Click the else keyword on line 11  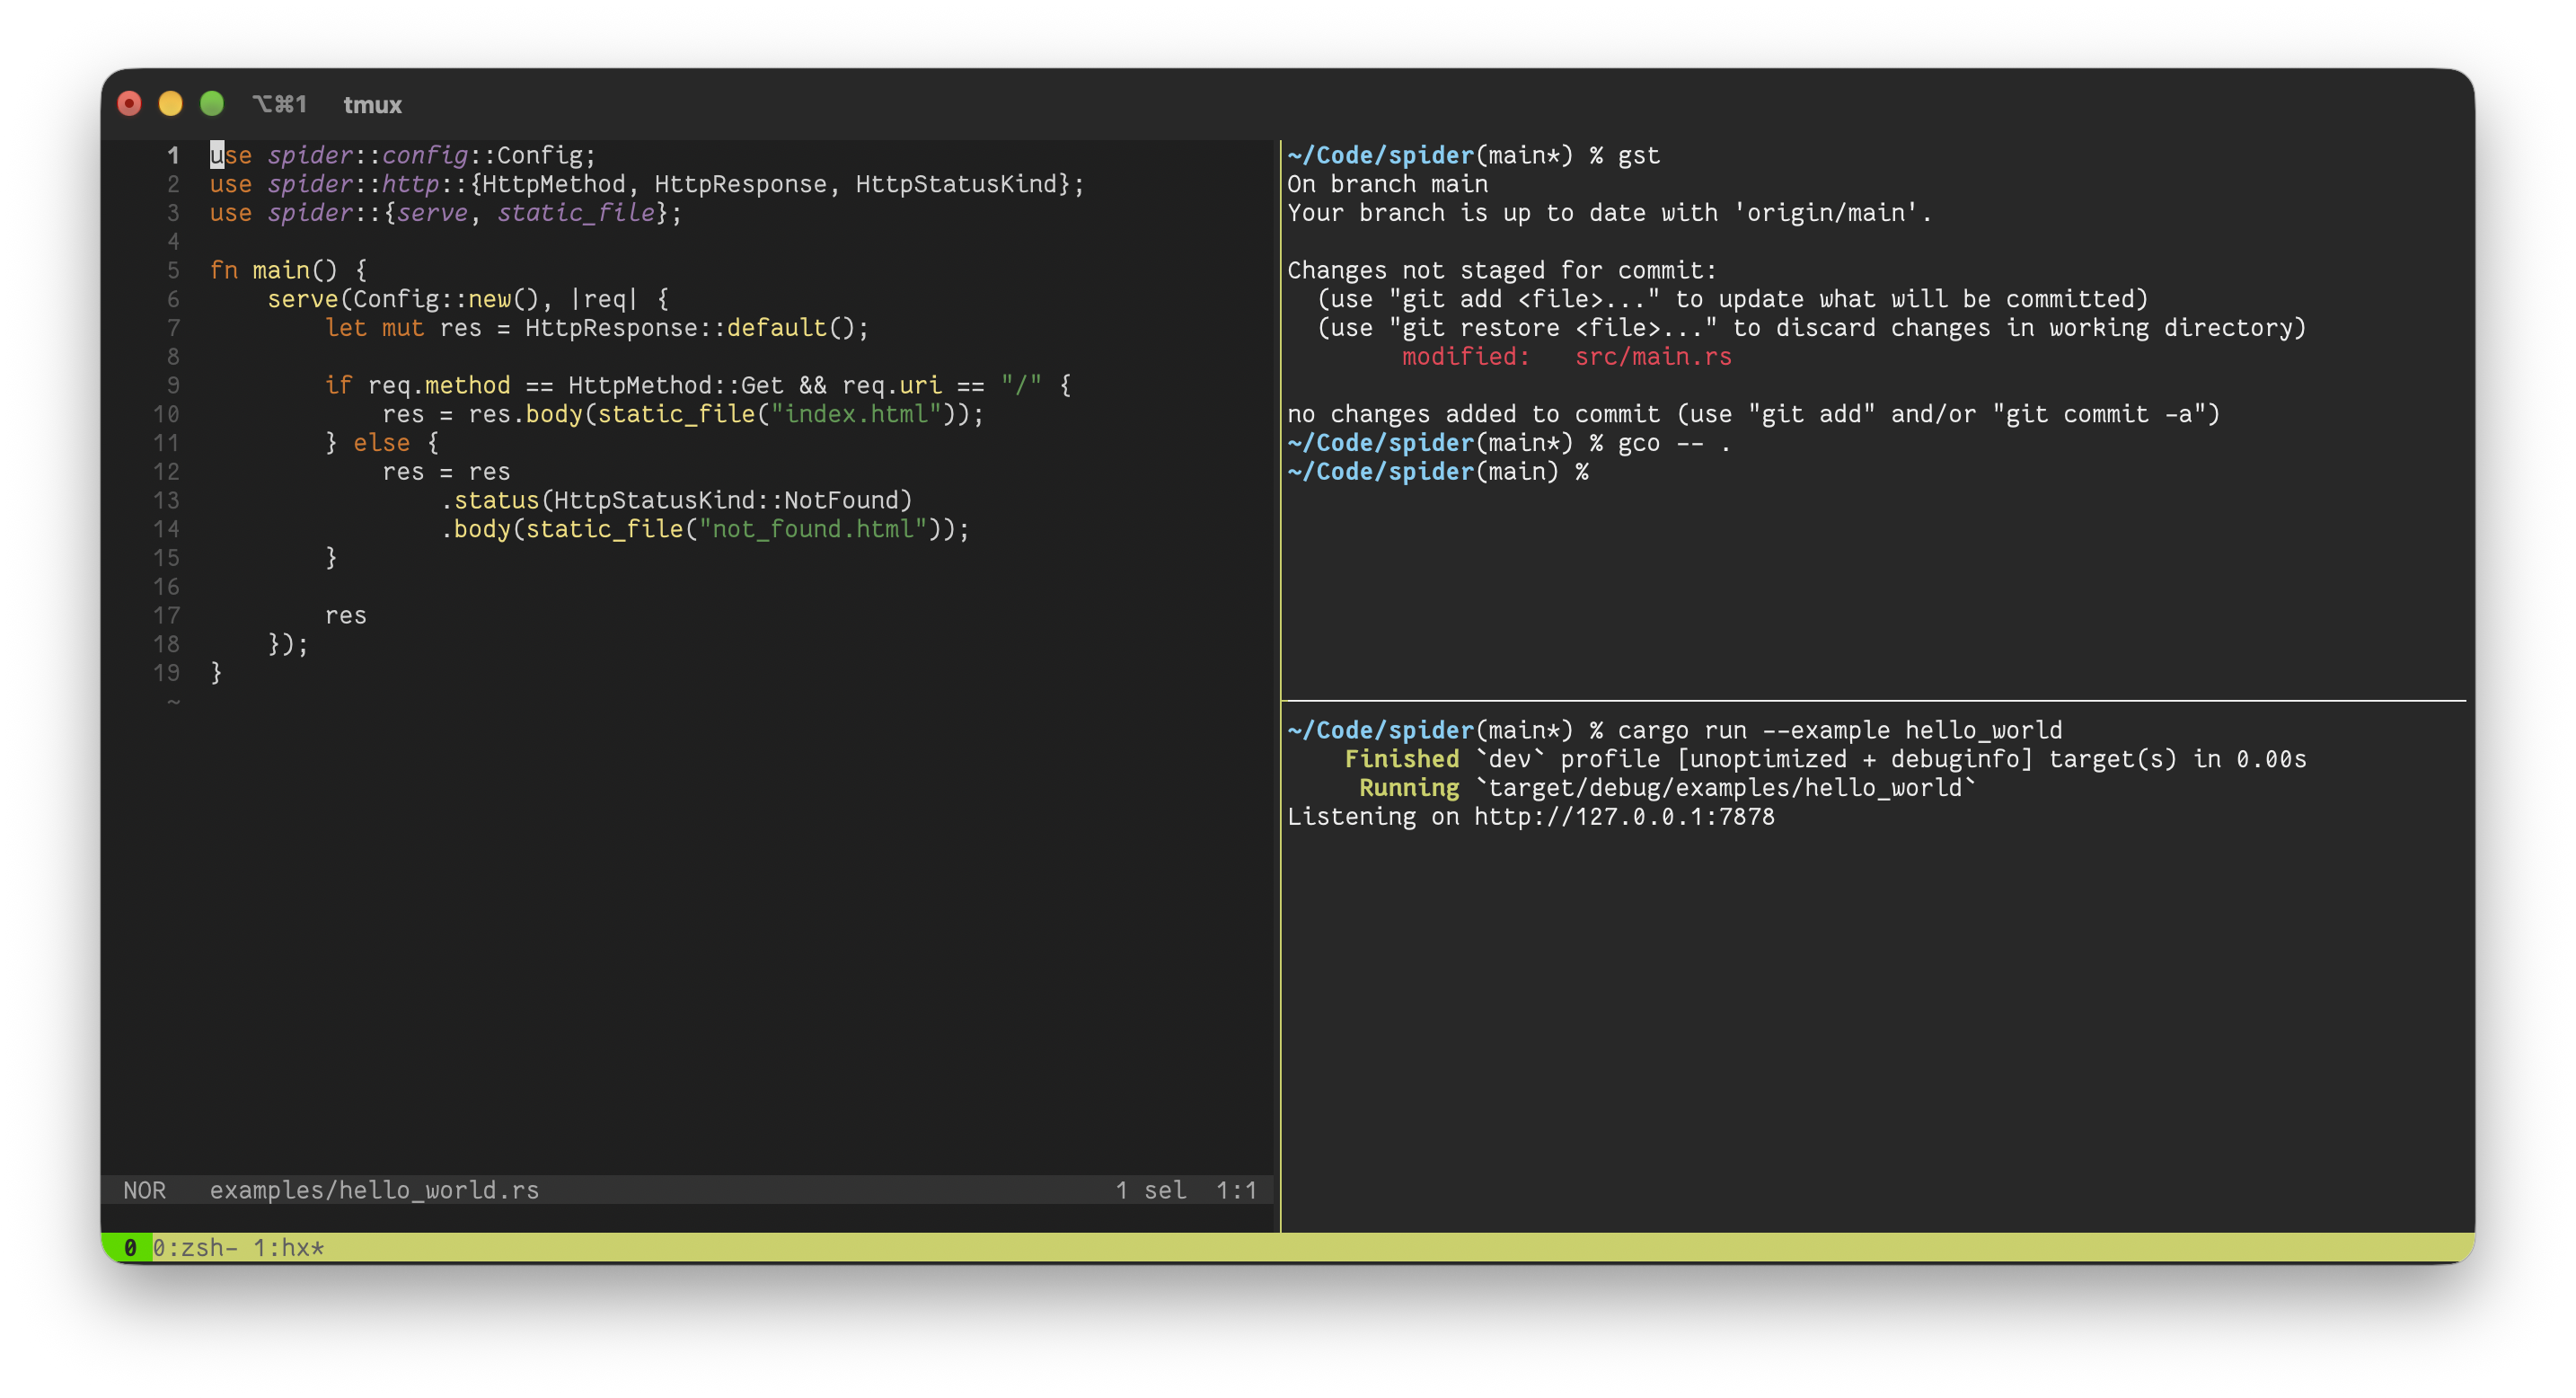coord(381,443)
